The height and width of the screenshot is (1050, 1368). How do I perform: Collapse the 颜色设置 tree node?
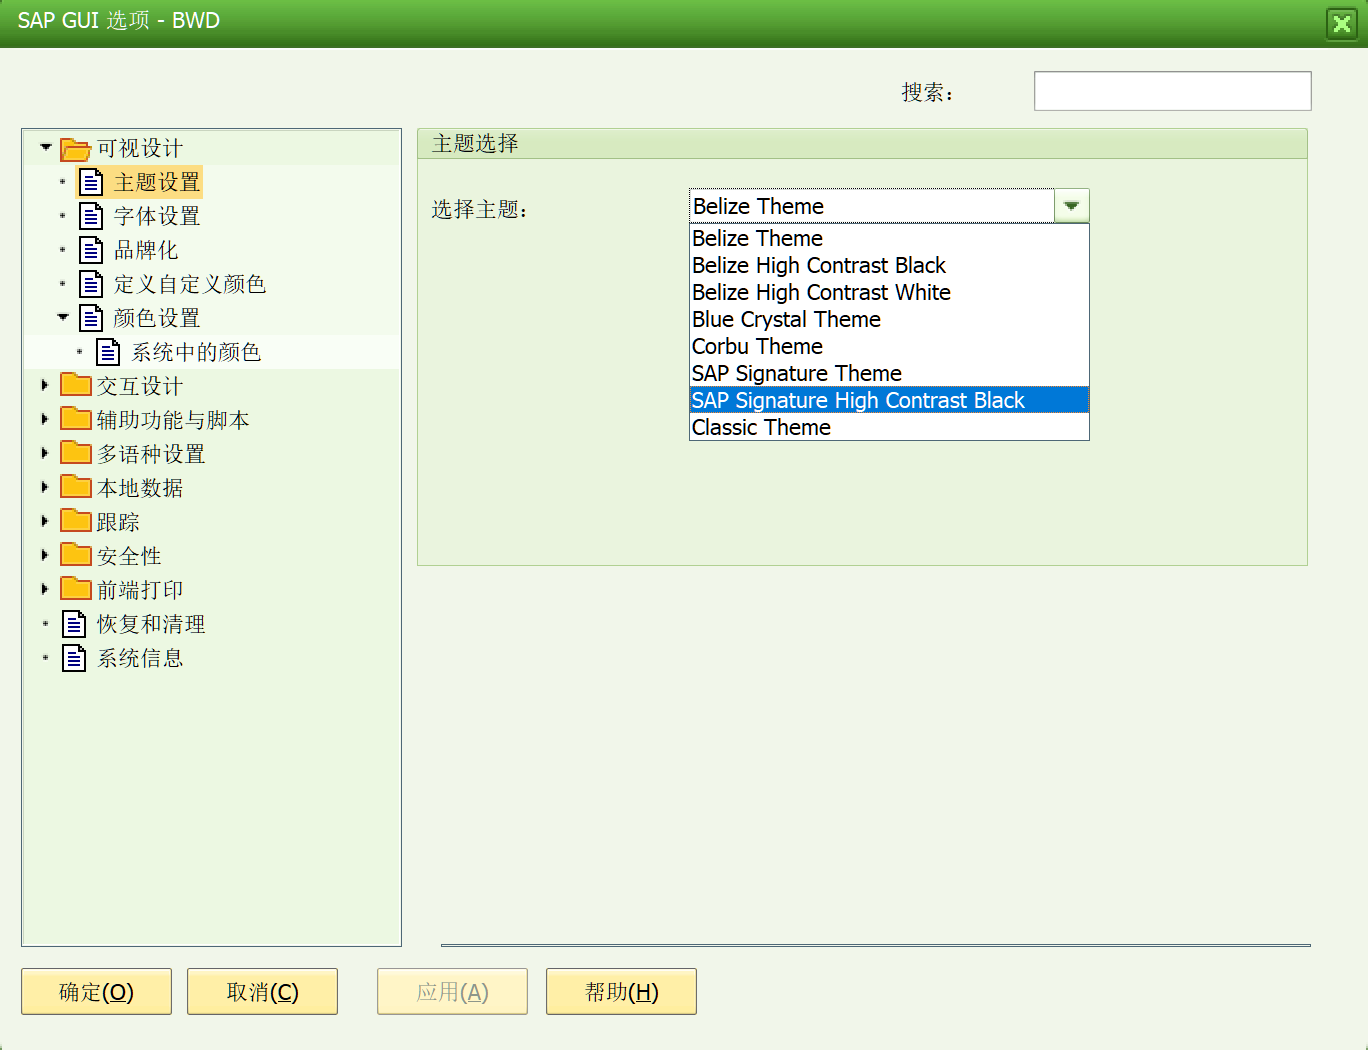click(63, 317)
